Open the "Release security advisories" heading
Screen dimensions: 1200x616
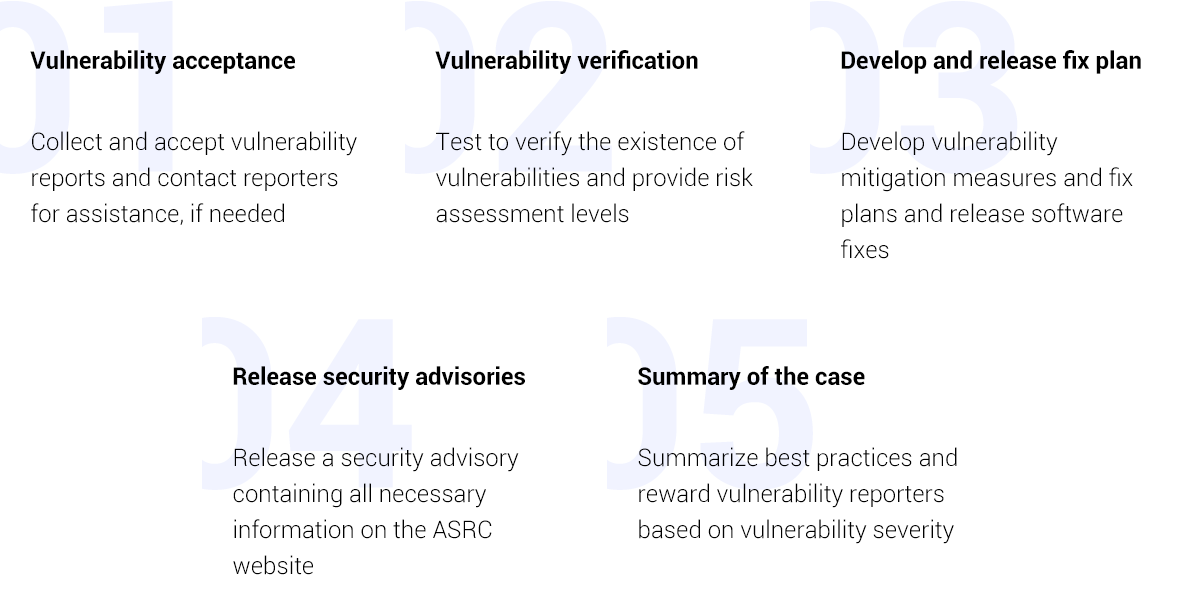[378, 376]
